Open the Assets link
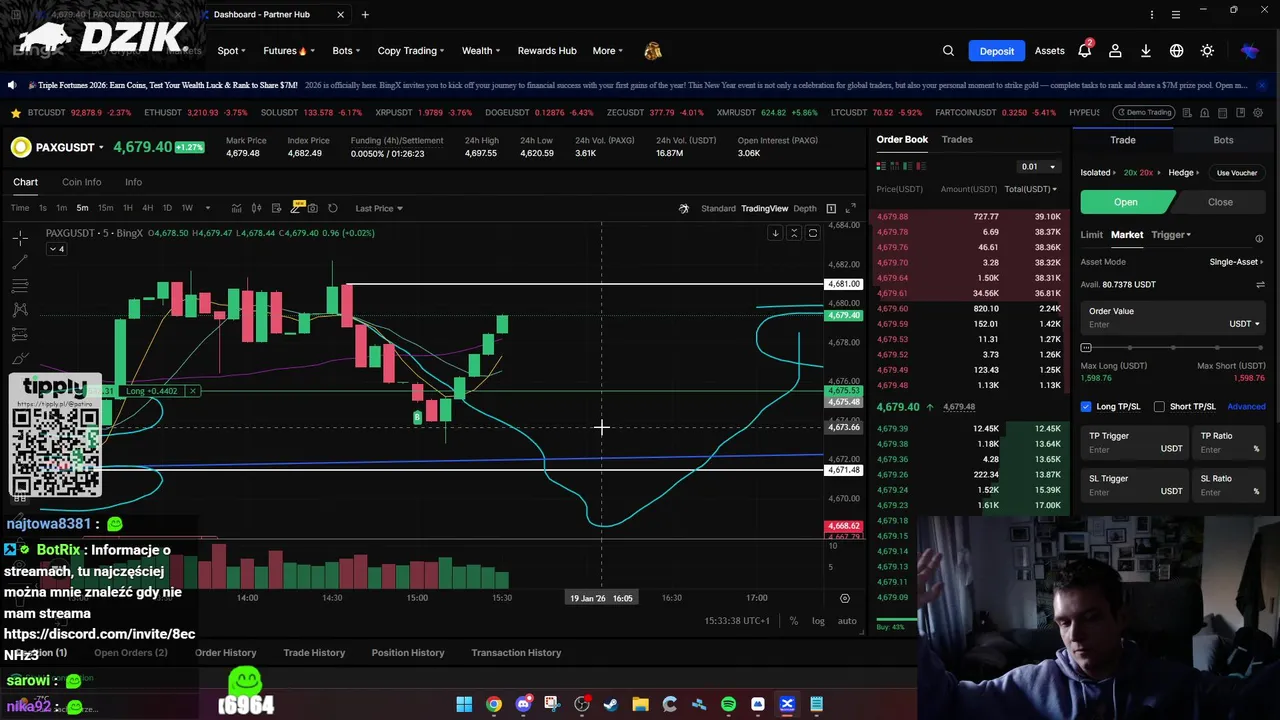Image resolution: width=1280 pixels, height=720 pixels. coord(1049,51)
